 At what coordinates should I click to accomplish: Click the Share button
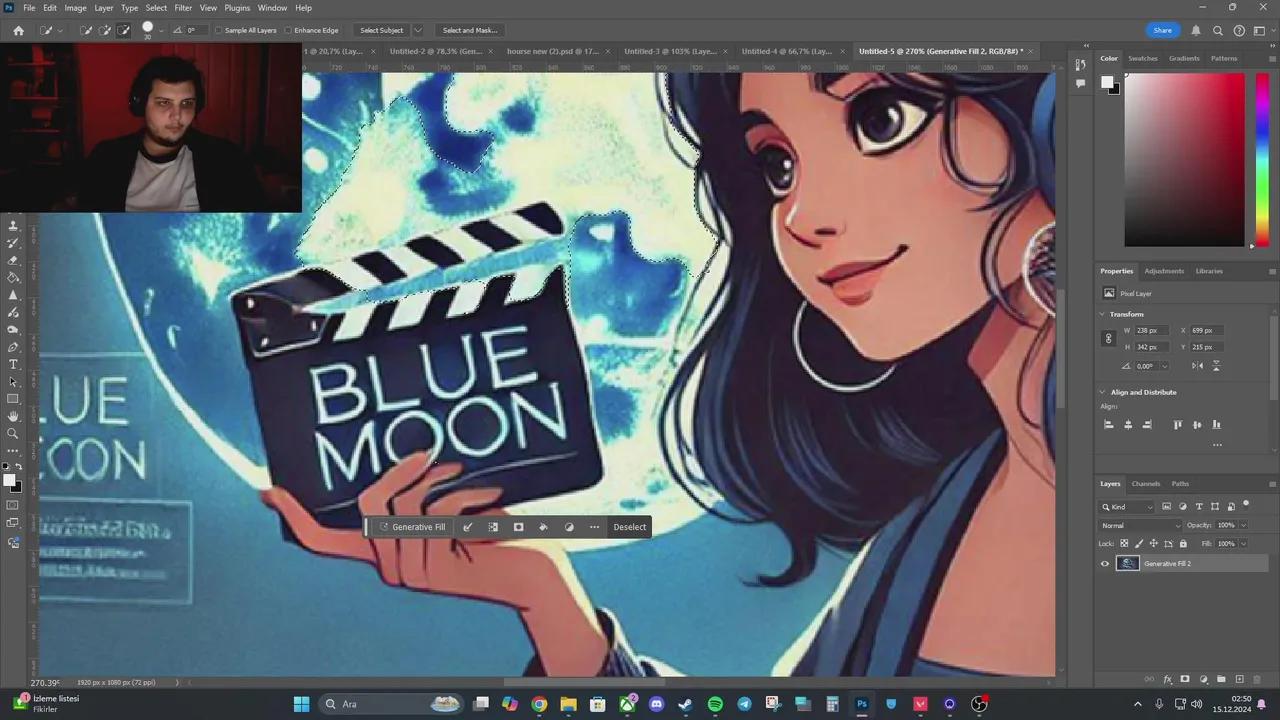(1163, 30)
